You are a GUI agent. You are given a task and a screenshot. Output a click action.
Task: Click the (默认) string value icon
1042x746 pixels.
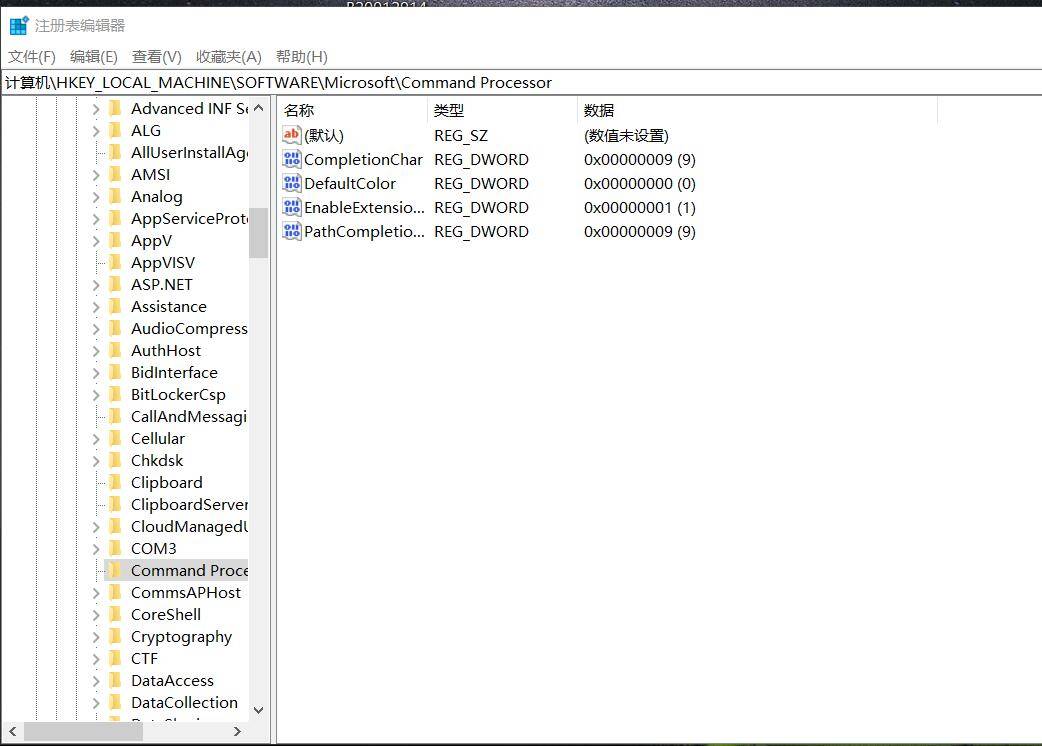[x=292, y=136]
